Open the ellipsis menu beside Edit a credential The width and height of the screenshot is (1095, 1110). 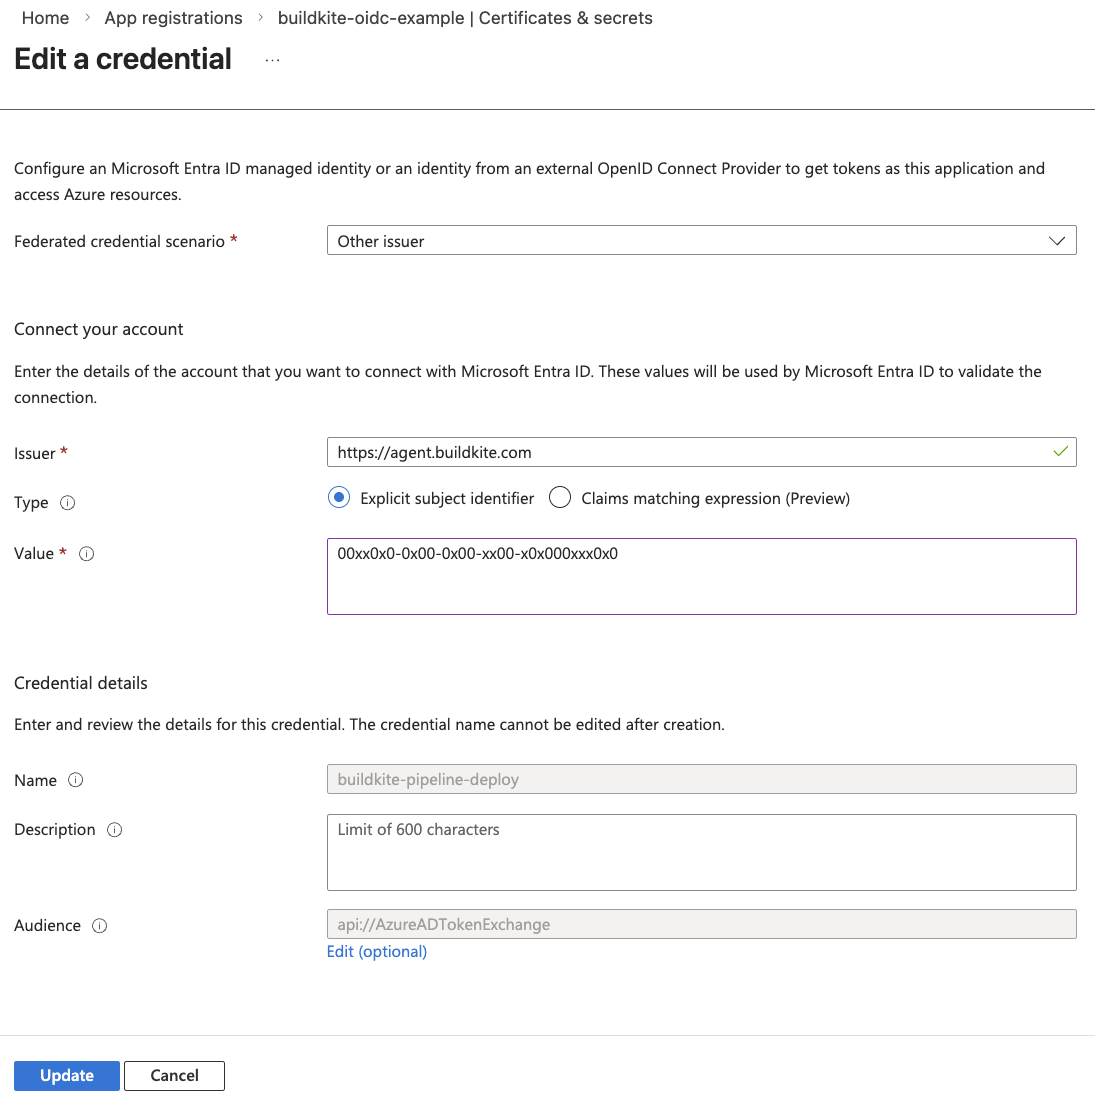click(x=271, y=62)
